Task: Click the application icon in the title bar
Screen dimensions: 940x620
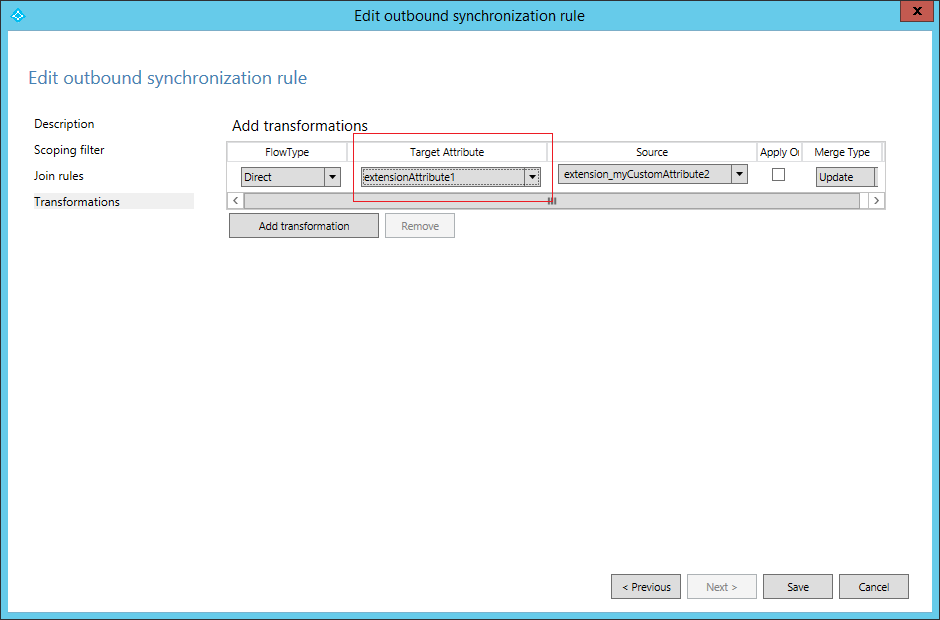Action: point(17,15)
